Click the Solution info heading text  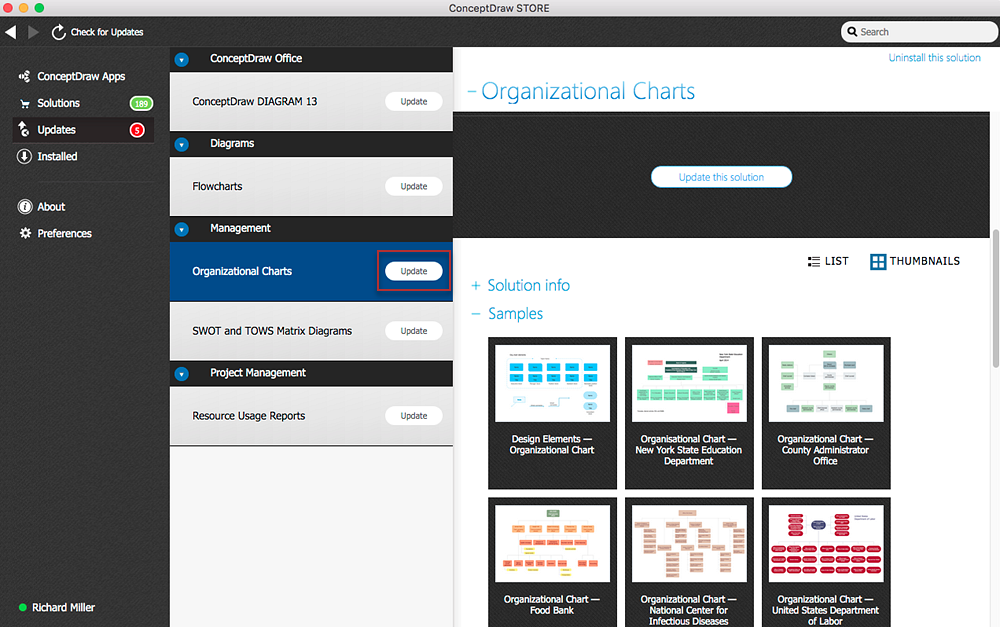529,286
